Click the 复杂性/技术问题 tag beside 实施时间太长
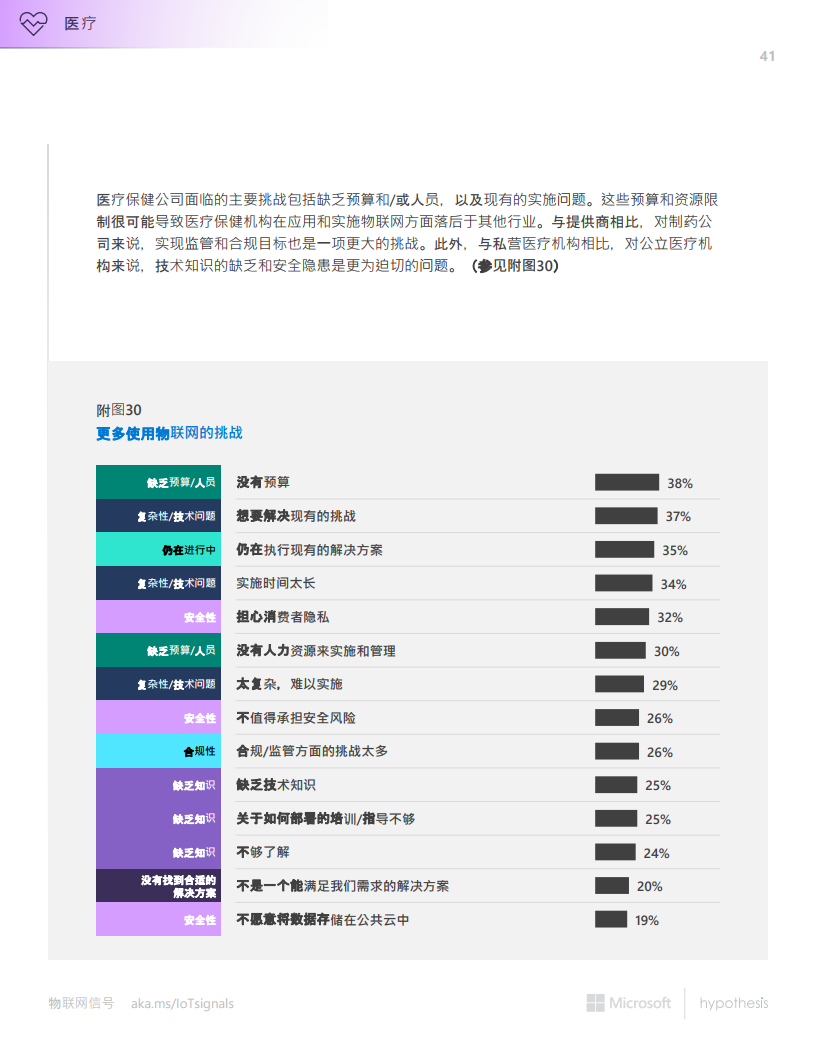This screenshot has height=1056, width=816. pos(158,583)
